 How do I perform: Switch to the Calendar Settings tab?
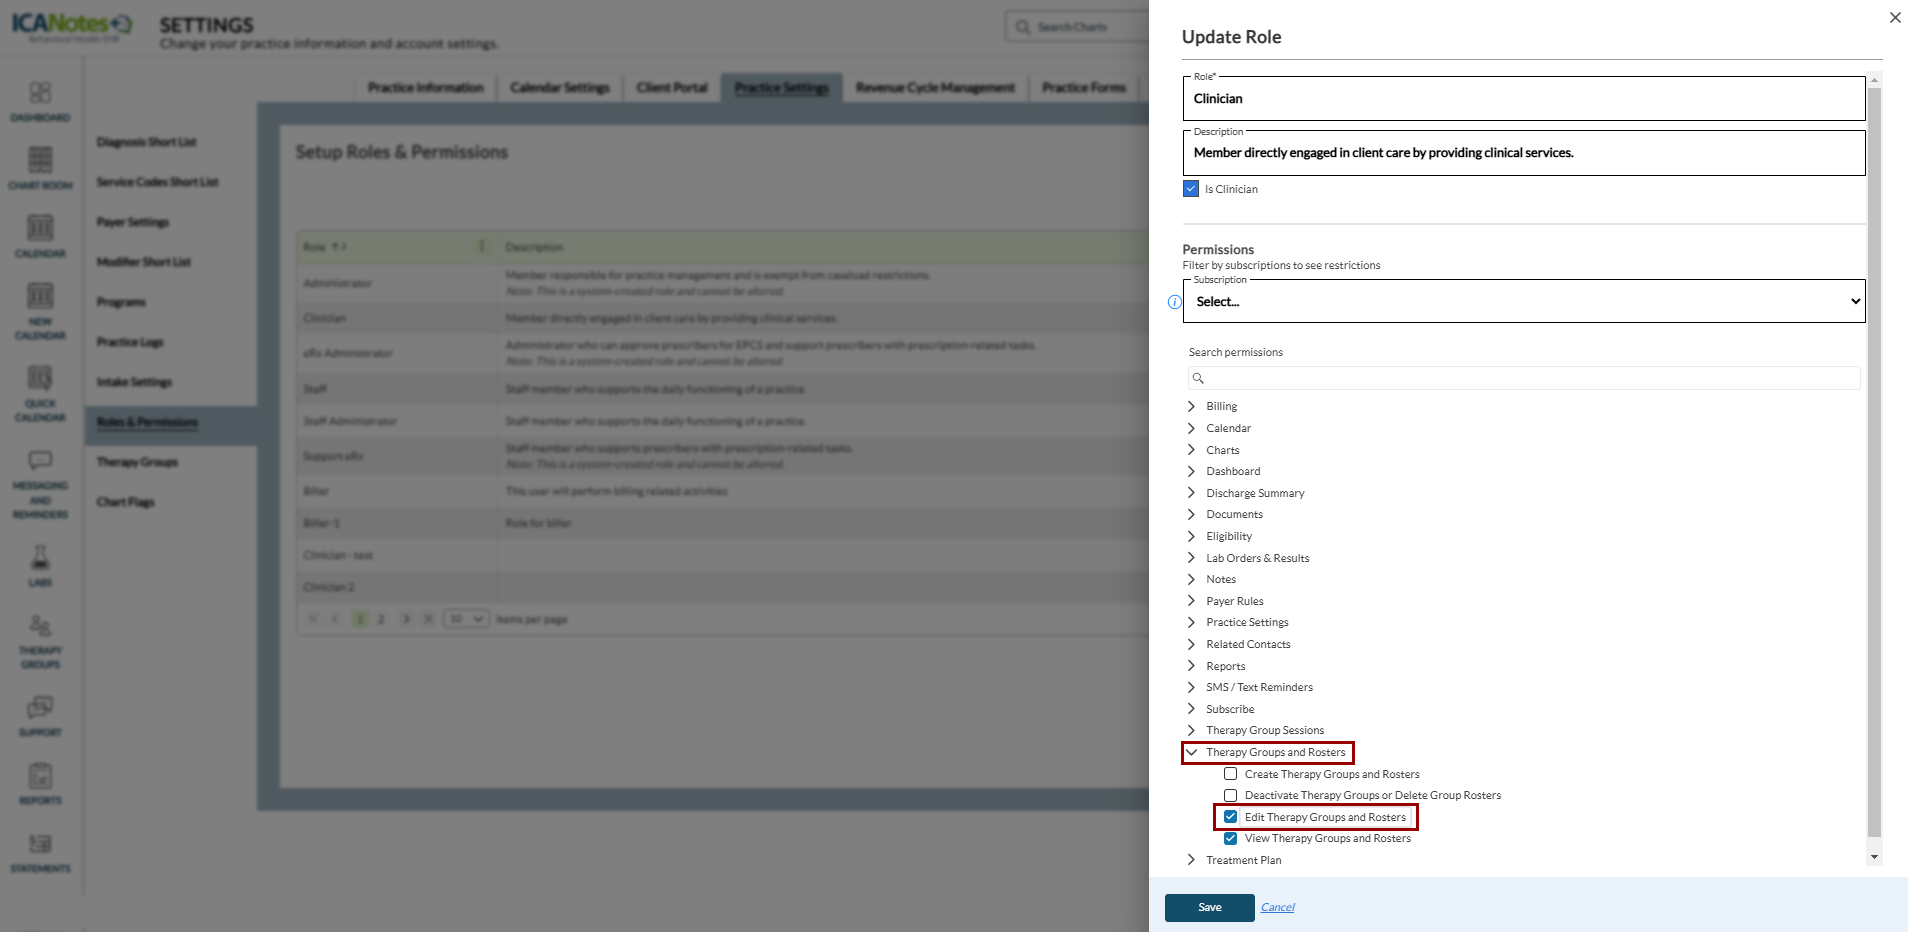tap(559, 88)
